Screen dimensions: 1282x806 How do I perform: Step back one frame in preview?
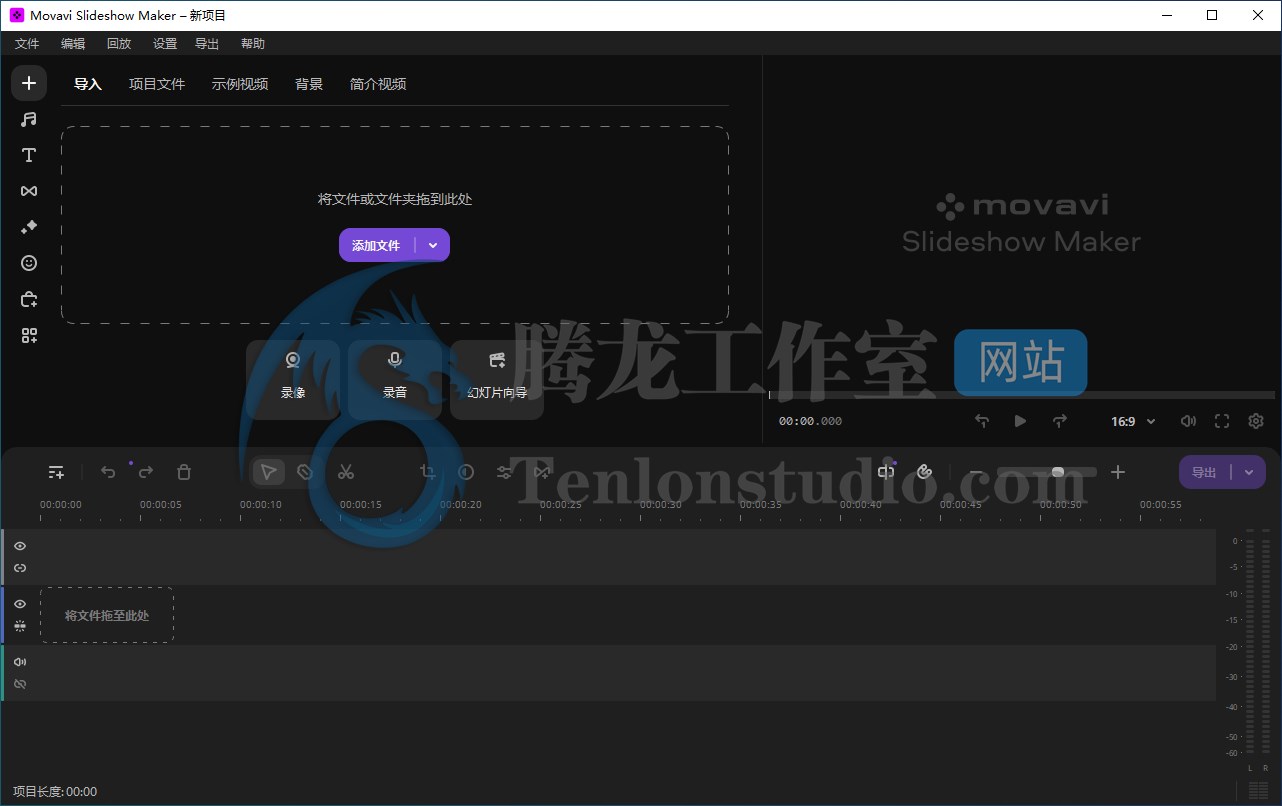point(982,421)
